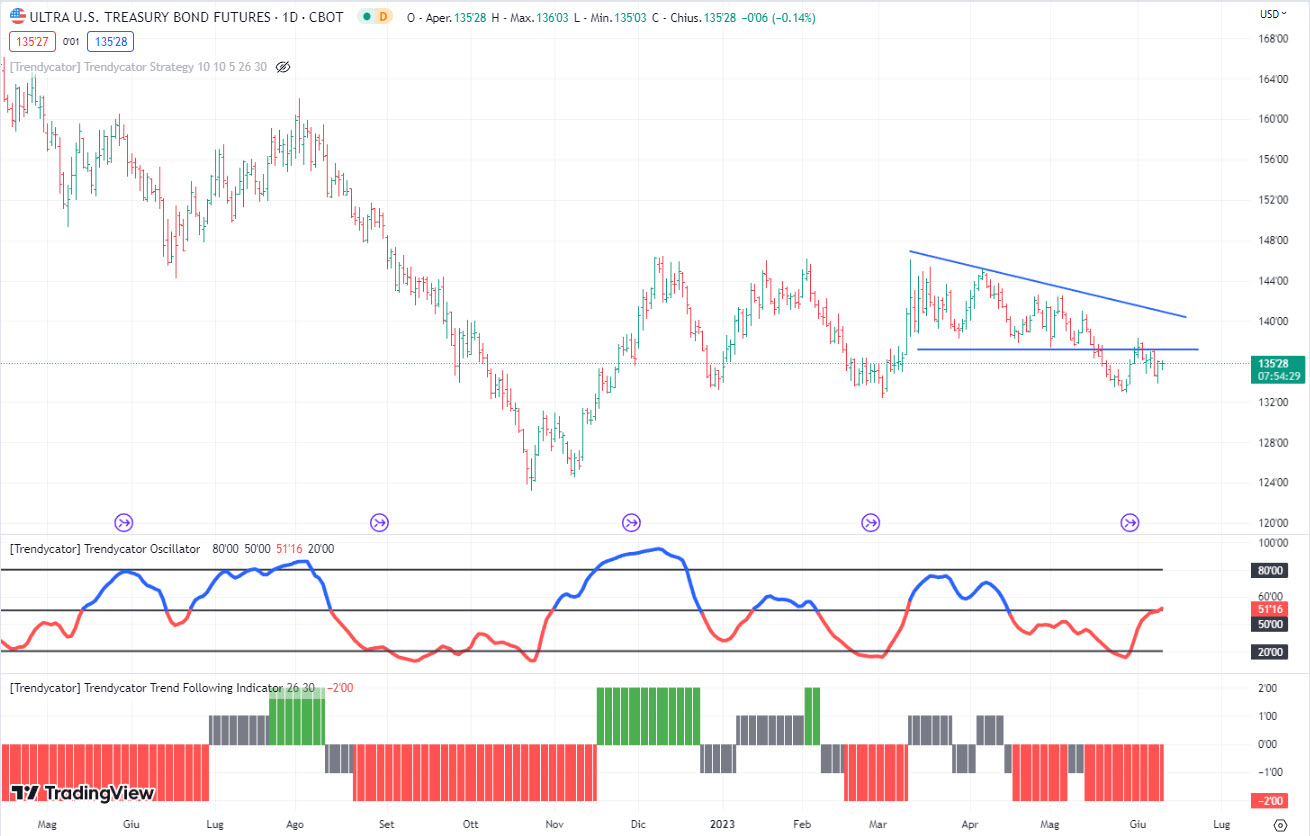Click the rightmost contract switch marker

click(1129, 522)
